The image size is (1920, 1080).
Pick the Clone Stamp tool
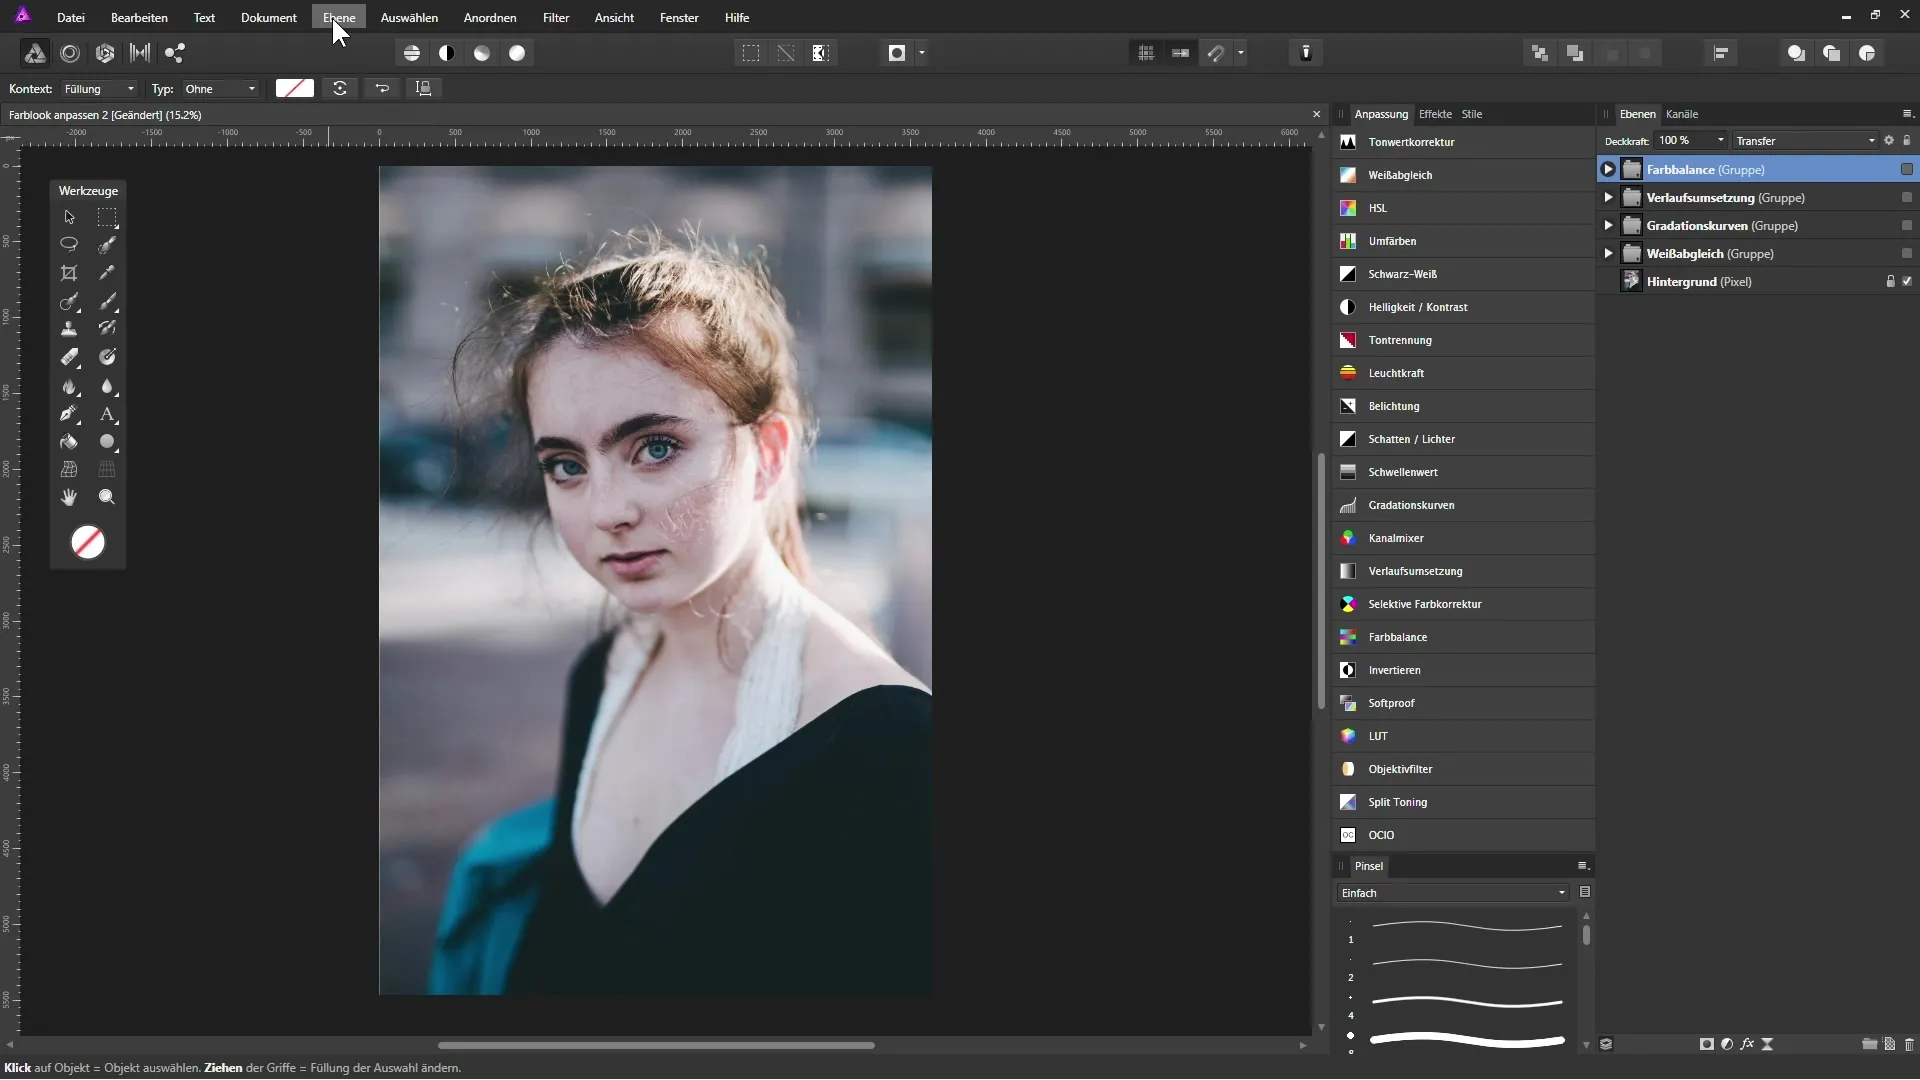(x=69, y=329)
